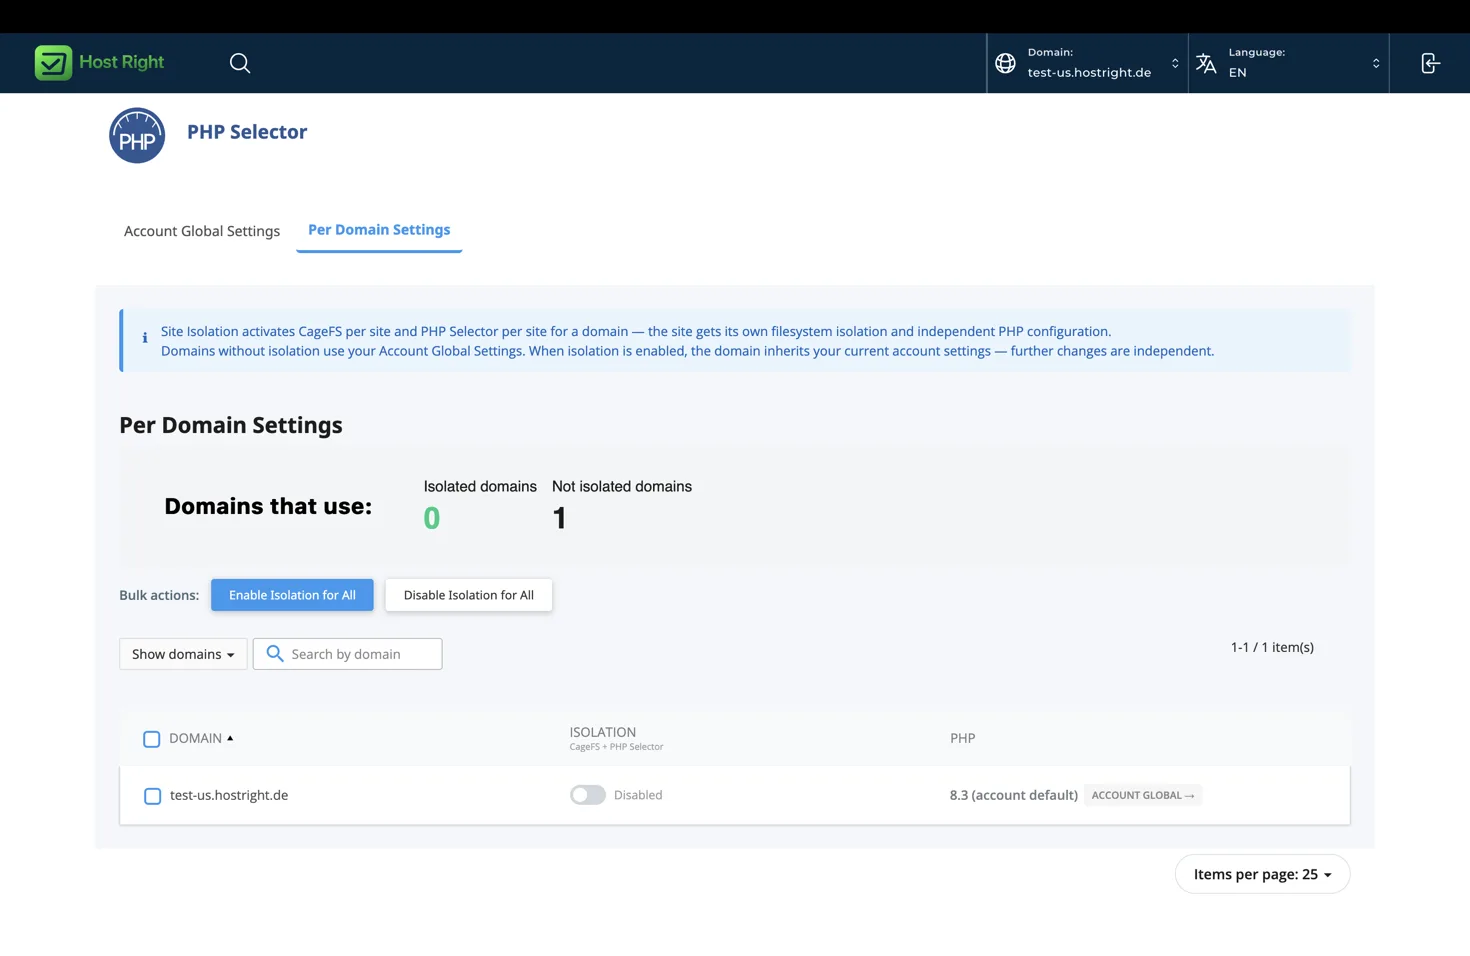Toggle isolation switch for test-us.hostright.de
This screenshot has width=1470, height=956.
point(588,795)
